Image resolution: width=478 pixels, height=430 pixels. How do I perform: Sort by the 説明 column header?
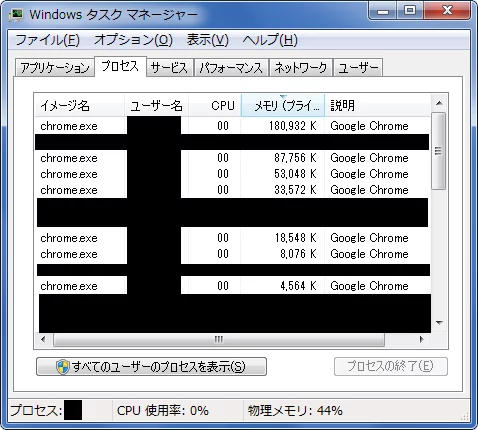377,106
